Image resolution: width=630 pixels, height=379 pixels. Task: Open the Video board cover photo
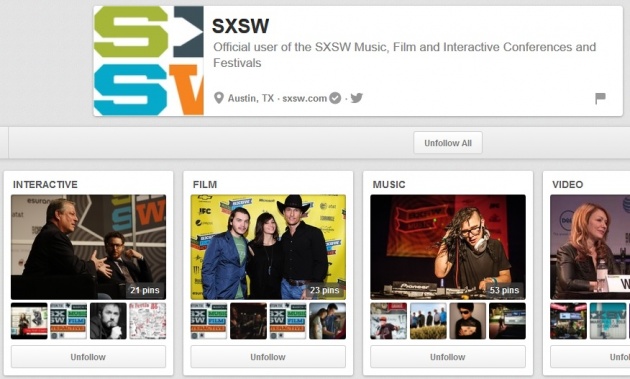pyautogui.click(x=590, y=247)
